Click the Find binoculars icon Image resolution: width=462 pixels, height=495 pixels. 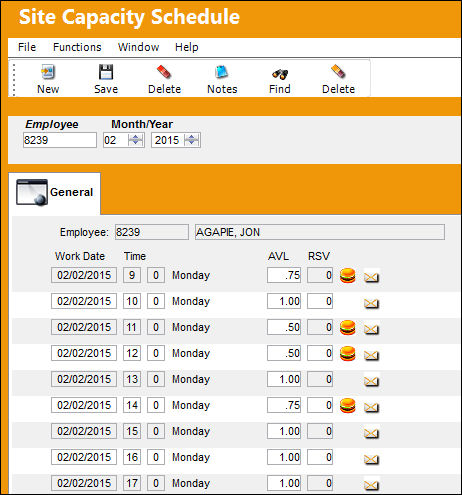click(x=280, y=74)
